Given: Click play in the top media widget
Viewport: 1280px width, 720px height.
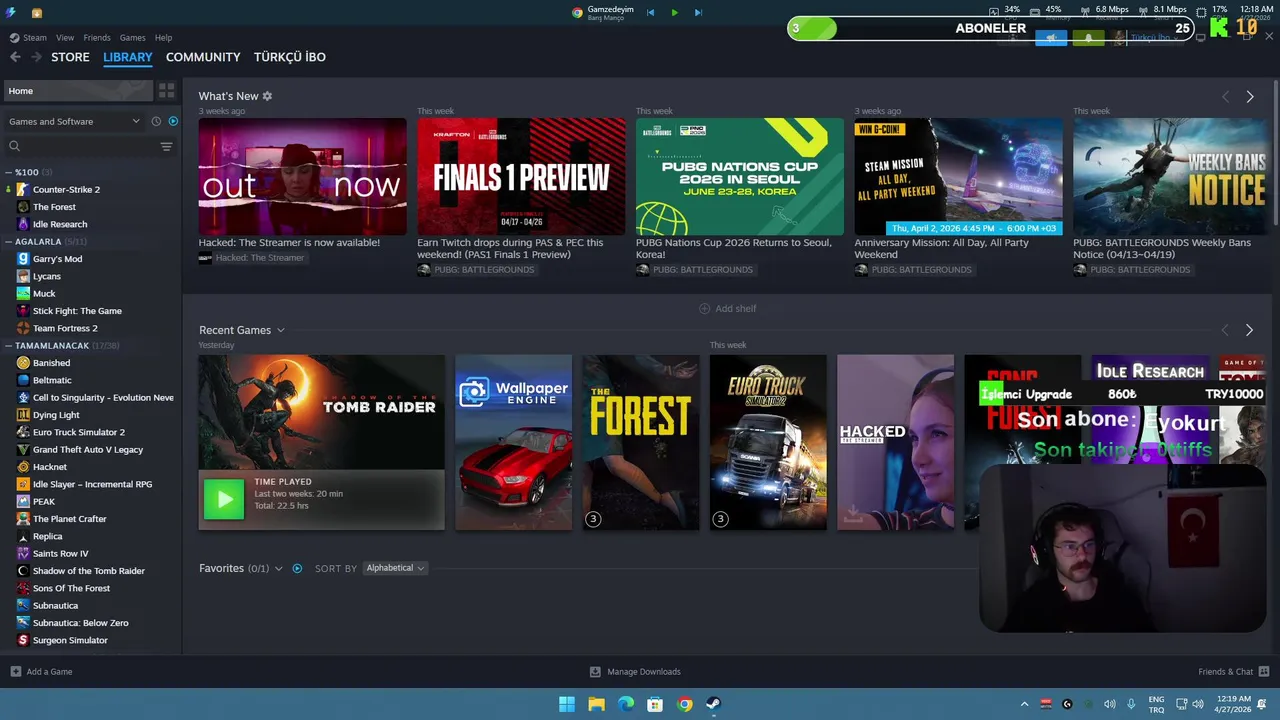Looking at the screenshot, I should coord(674,12).
